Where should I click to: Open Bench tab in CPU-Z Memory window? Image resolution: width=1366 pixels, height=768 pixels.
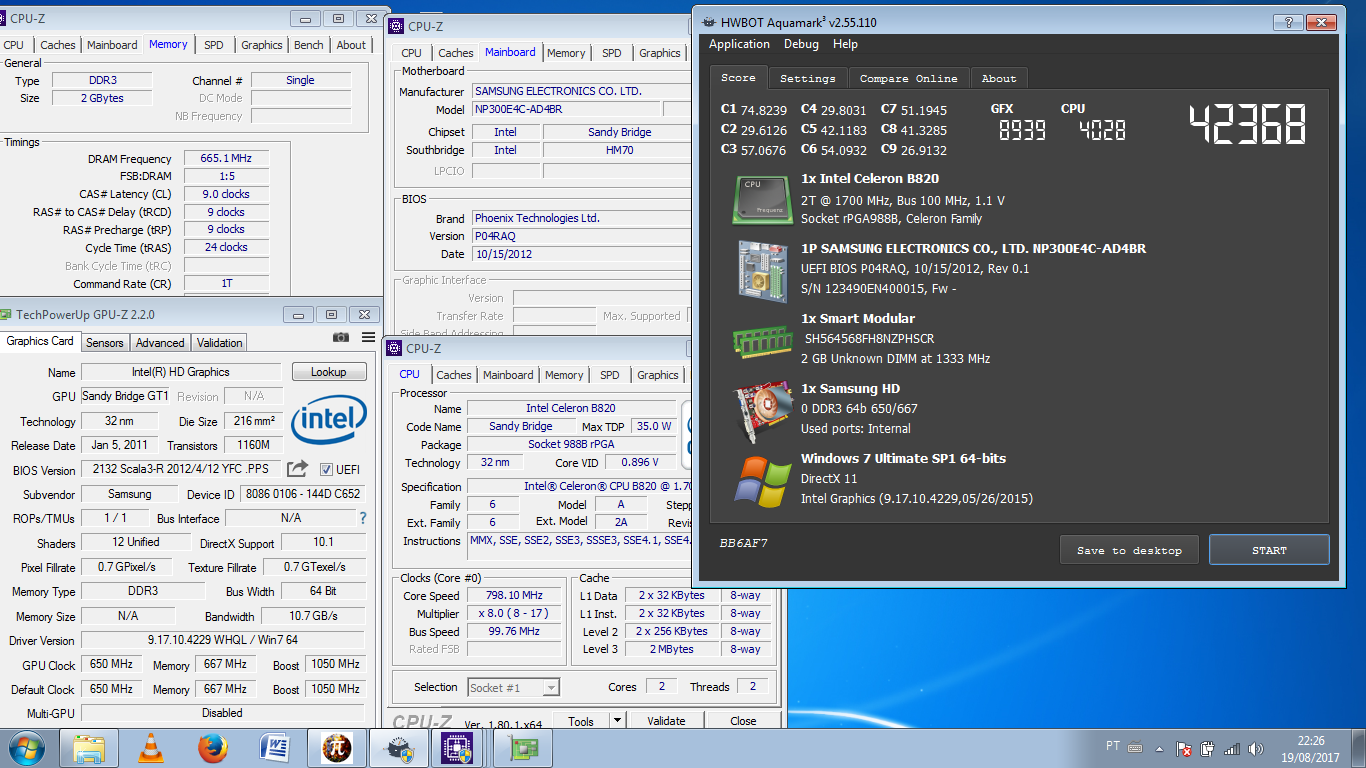[308, 45]
